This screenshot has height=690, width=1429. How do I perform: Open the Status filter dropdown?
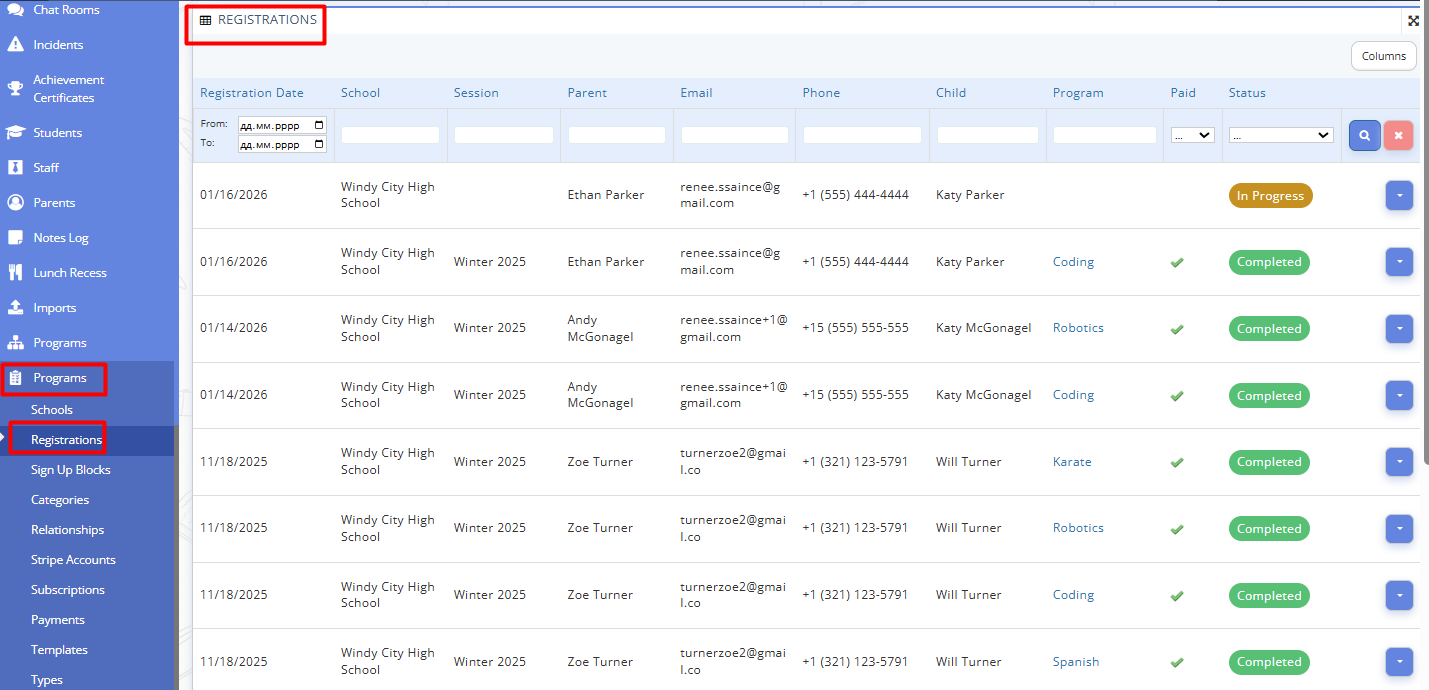tap(1280, 135)
